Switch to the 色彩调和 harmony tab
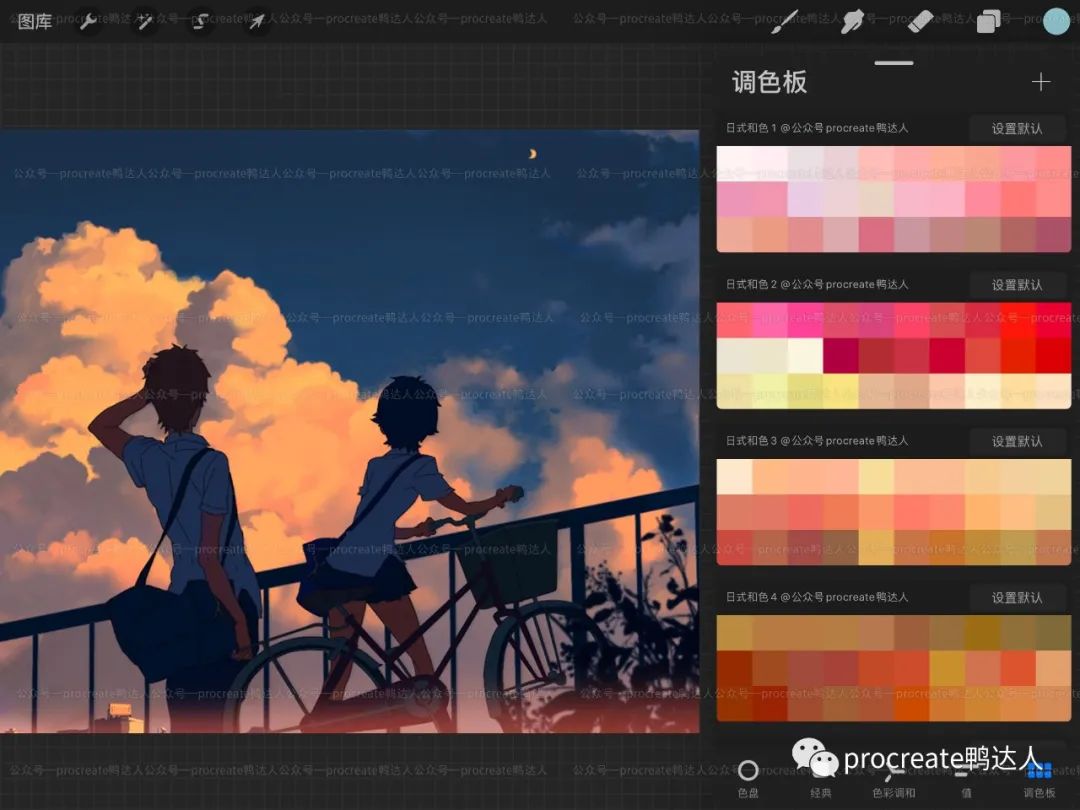The image size is (1080, 810). click(893, 779)
